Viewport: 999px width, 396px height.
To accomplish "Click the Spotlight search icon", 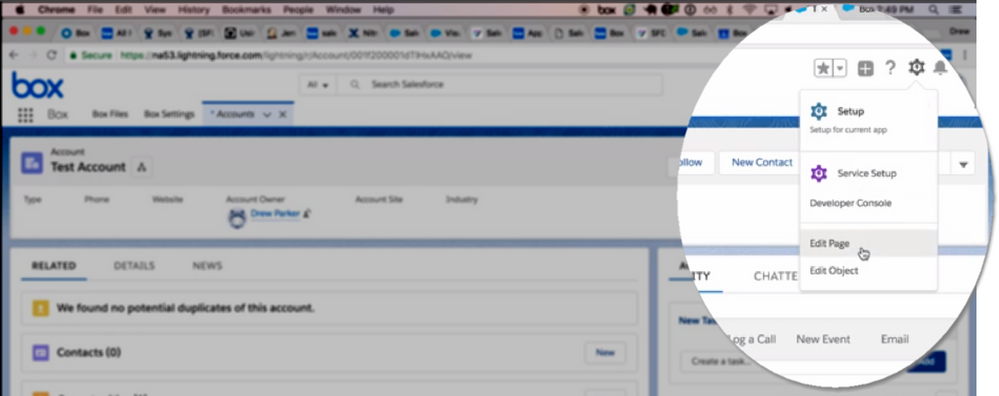I will (x=934, y=10).
